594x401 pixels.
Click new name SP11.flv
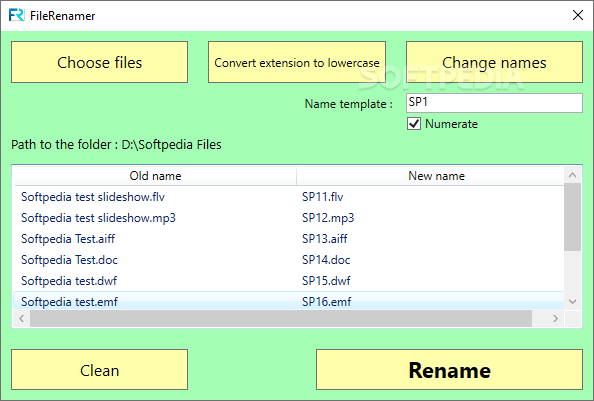pyautogui.click(x=322, y=197)
